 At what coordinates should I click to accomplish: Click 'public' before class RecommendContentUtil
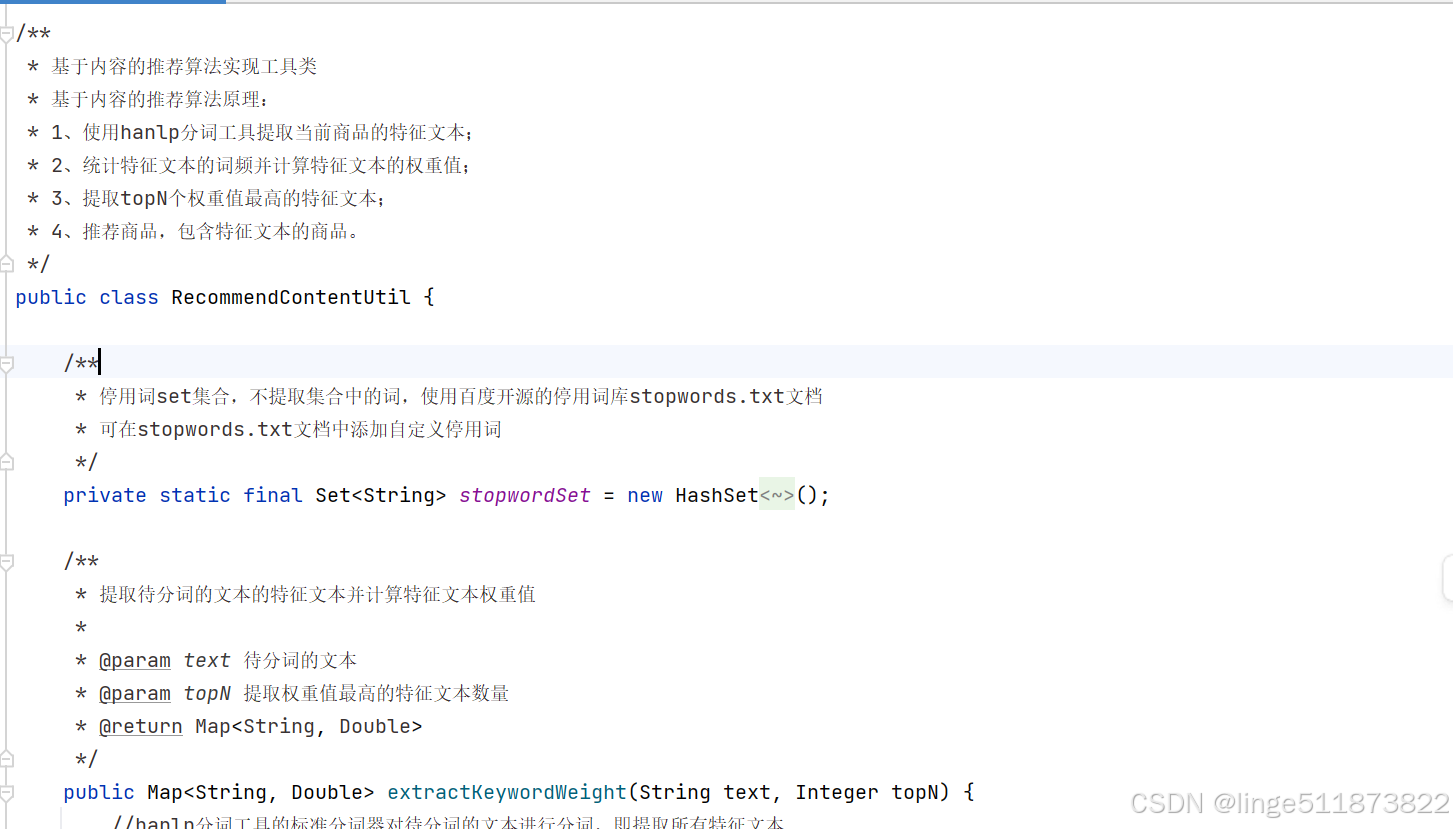[51, 297]
